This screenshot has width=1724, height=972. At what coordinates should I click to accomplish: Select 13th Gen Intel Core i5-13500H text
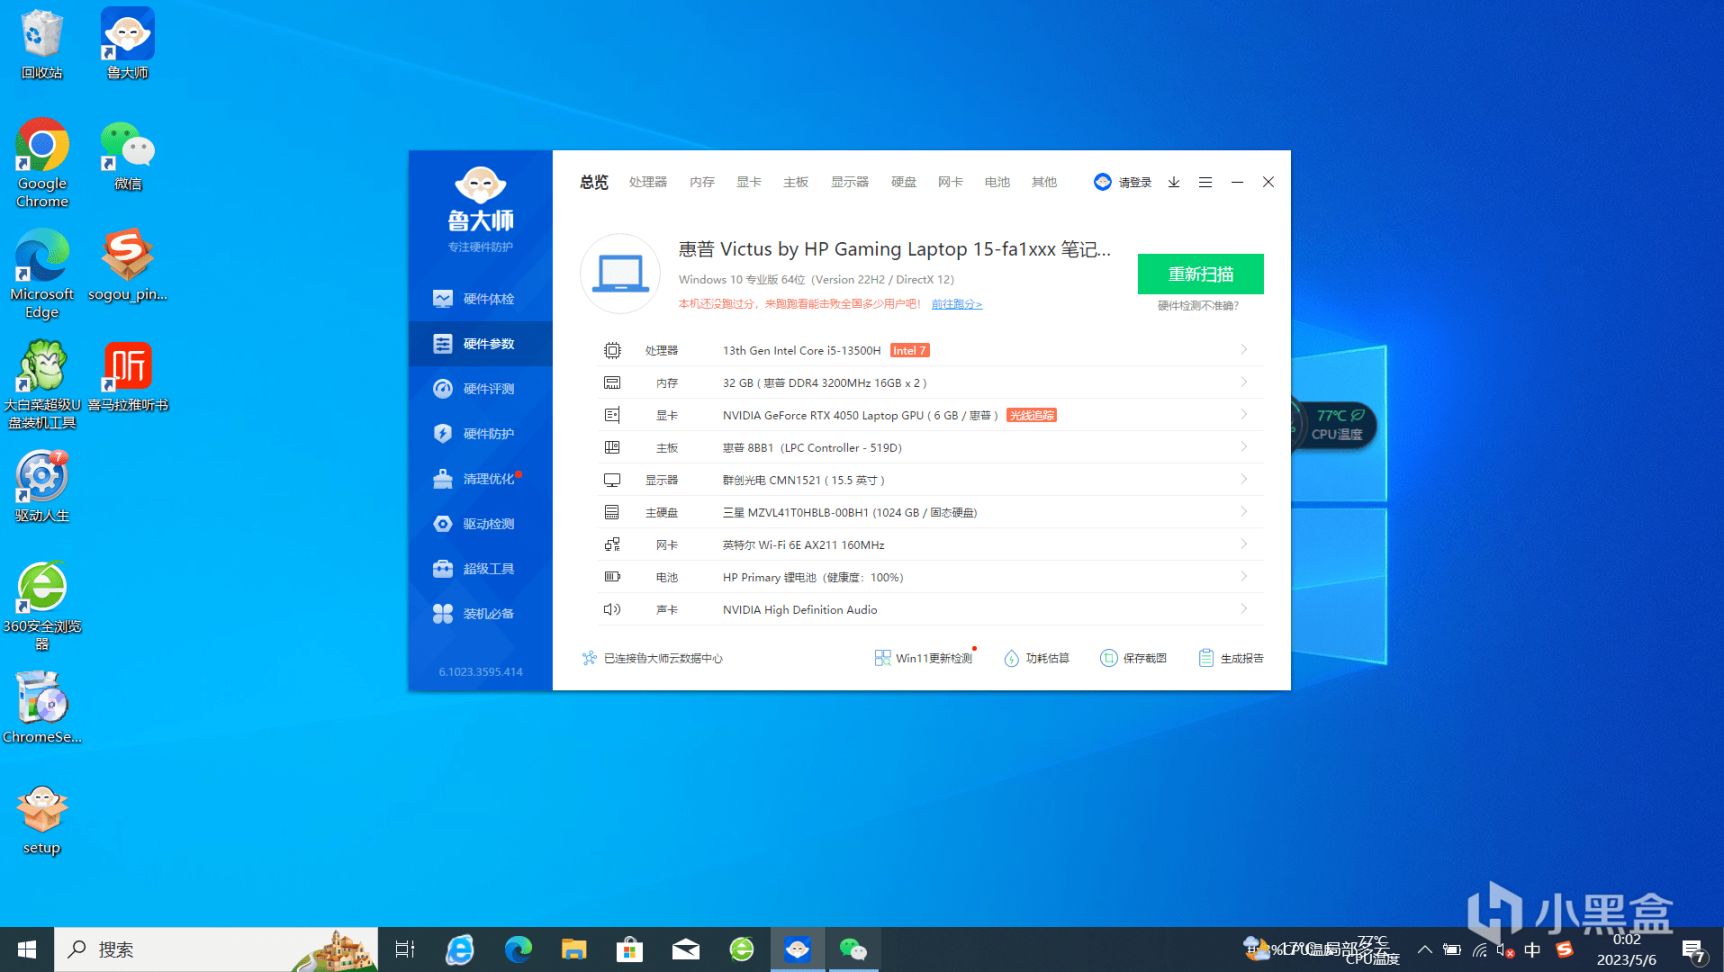802,351
